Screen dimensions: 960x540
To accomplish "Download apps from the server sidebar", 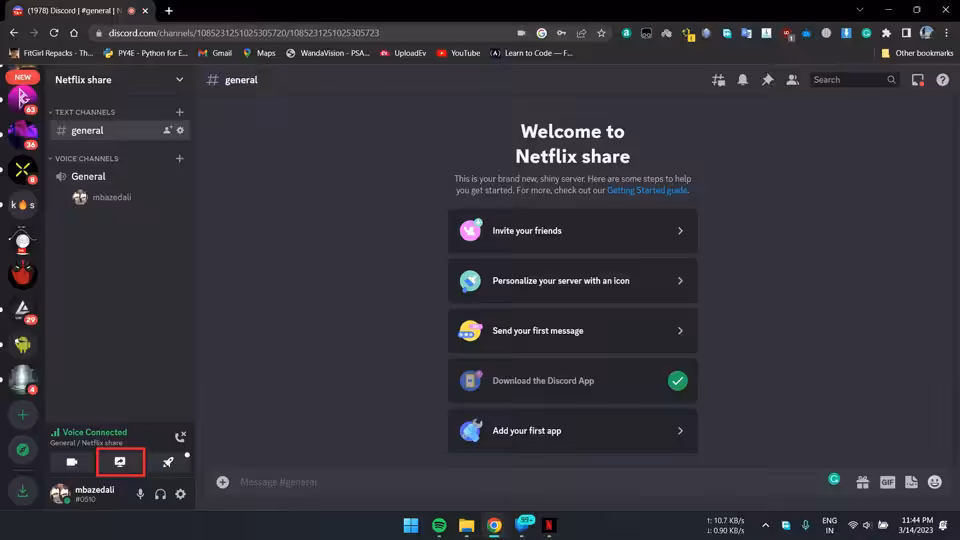I will click(x=23, y=491).
